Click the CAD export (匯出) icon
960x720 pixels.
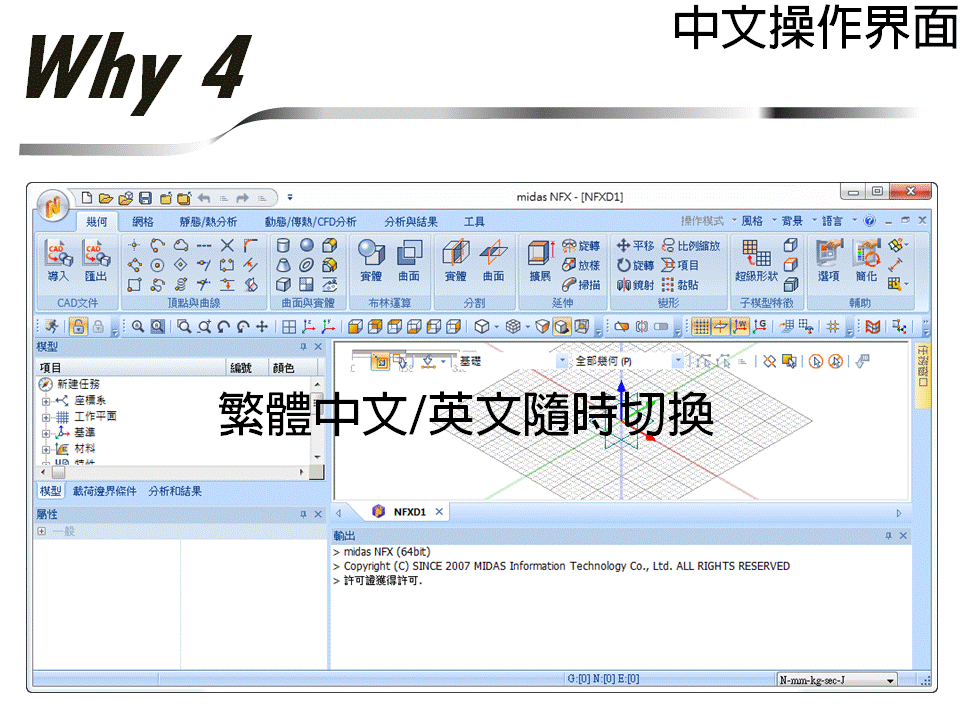[96, 260]
